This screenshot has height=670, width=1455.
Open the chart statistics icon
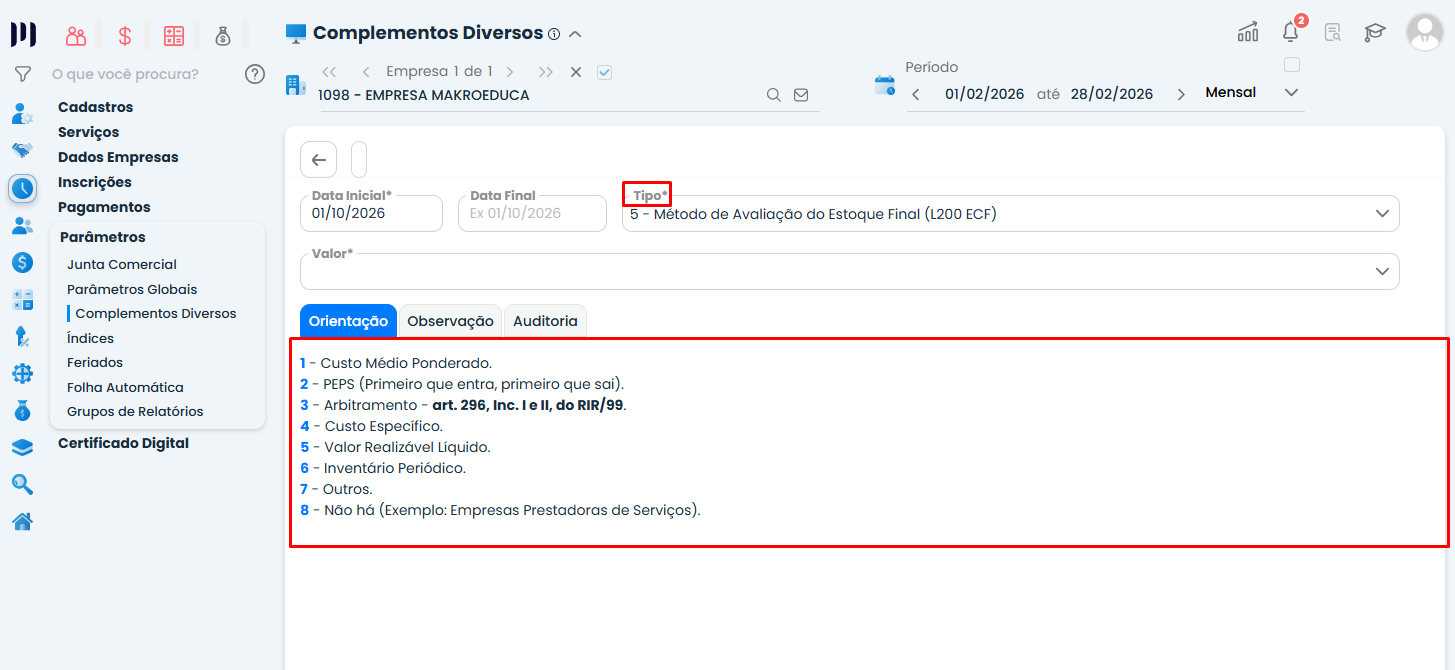pos(1248,32)
